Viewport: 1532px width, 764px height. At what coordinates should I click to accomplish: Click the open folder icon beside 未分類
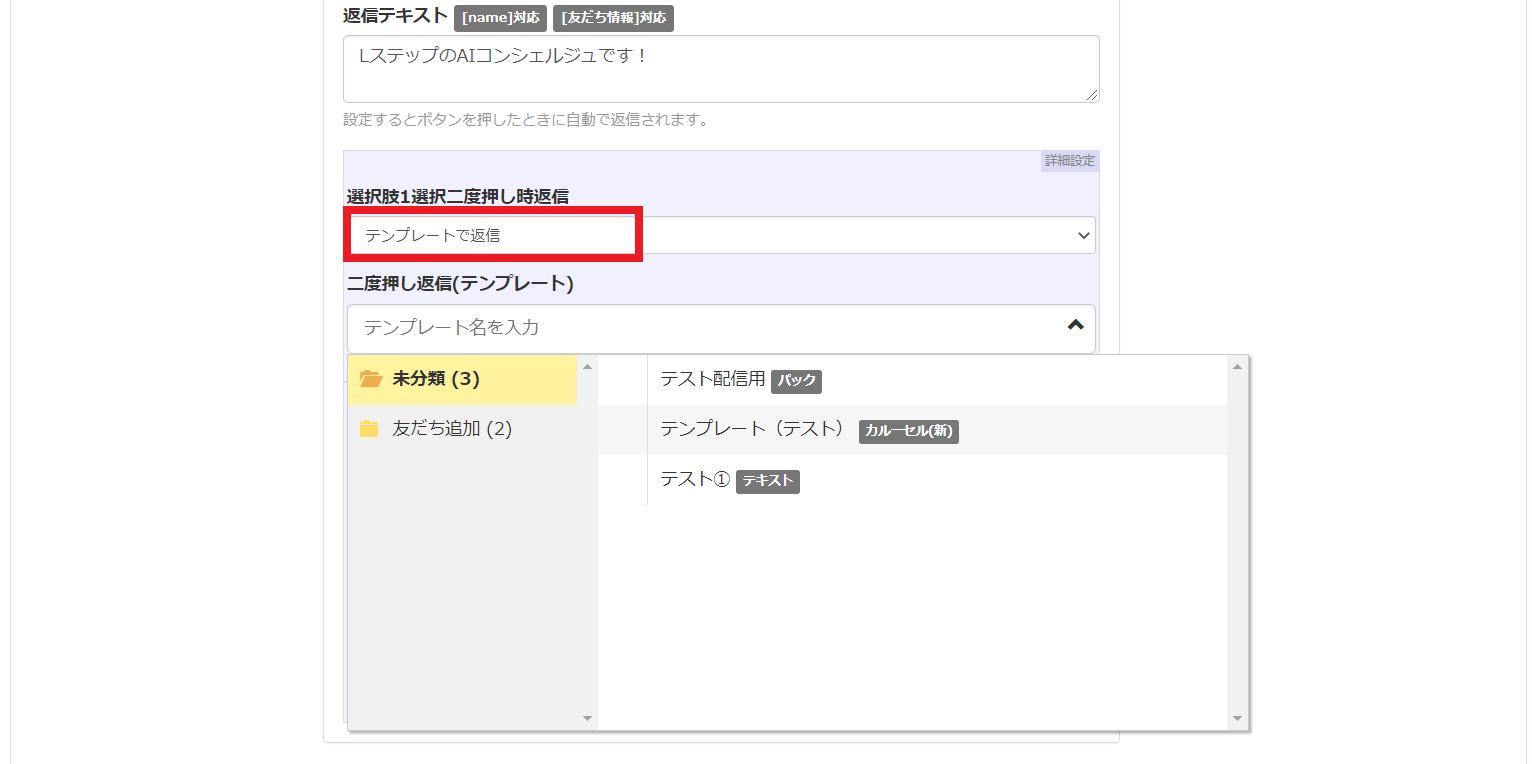point(371,379)
